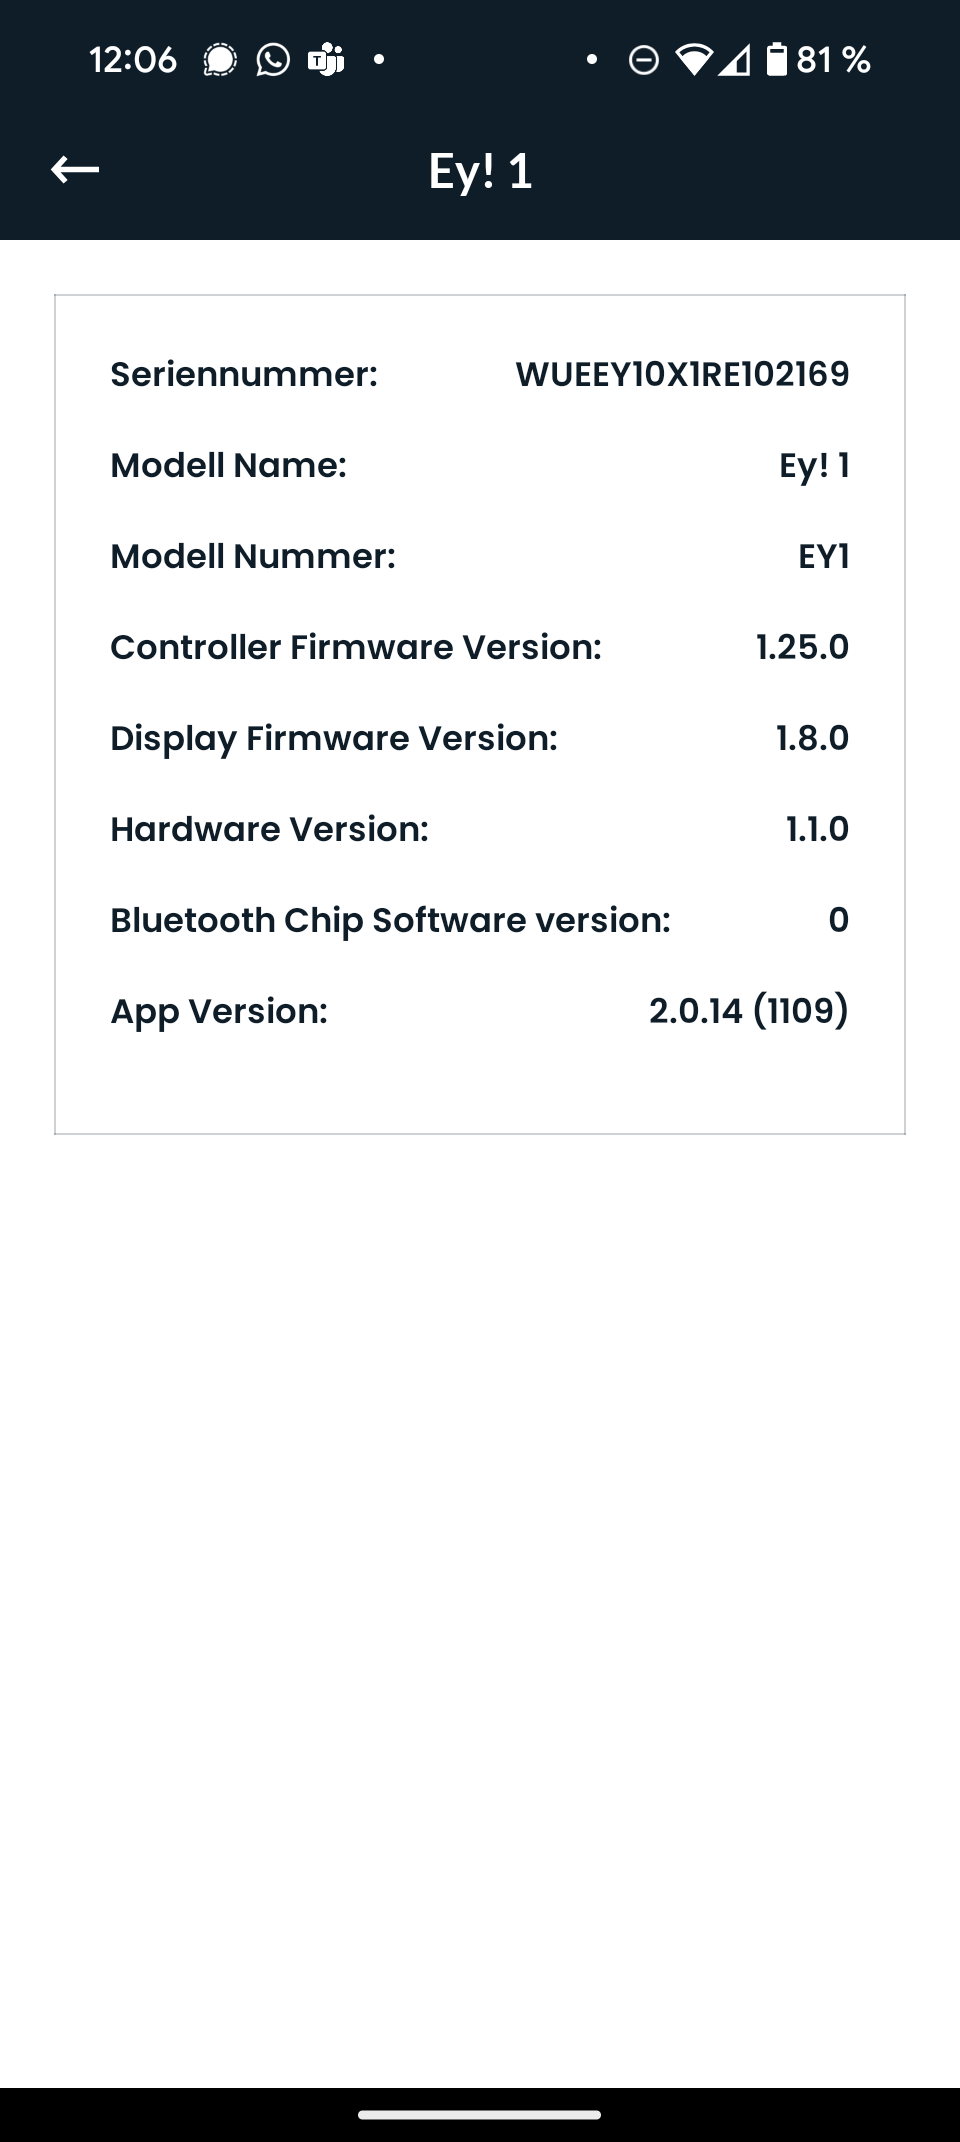
Task: Tap the Seriennummer label
Action: click(x=244, y=374)
